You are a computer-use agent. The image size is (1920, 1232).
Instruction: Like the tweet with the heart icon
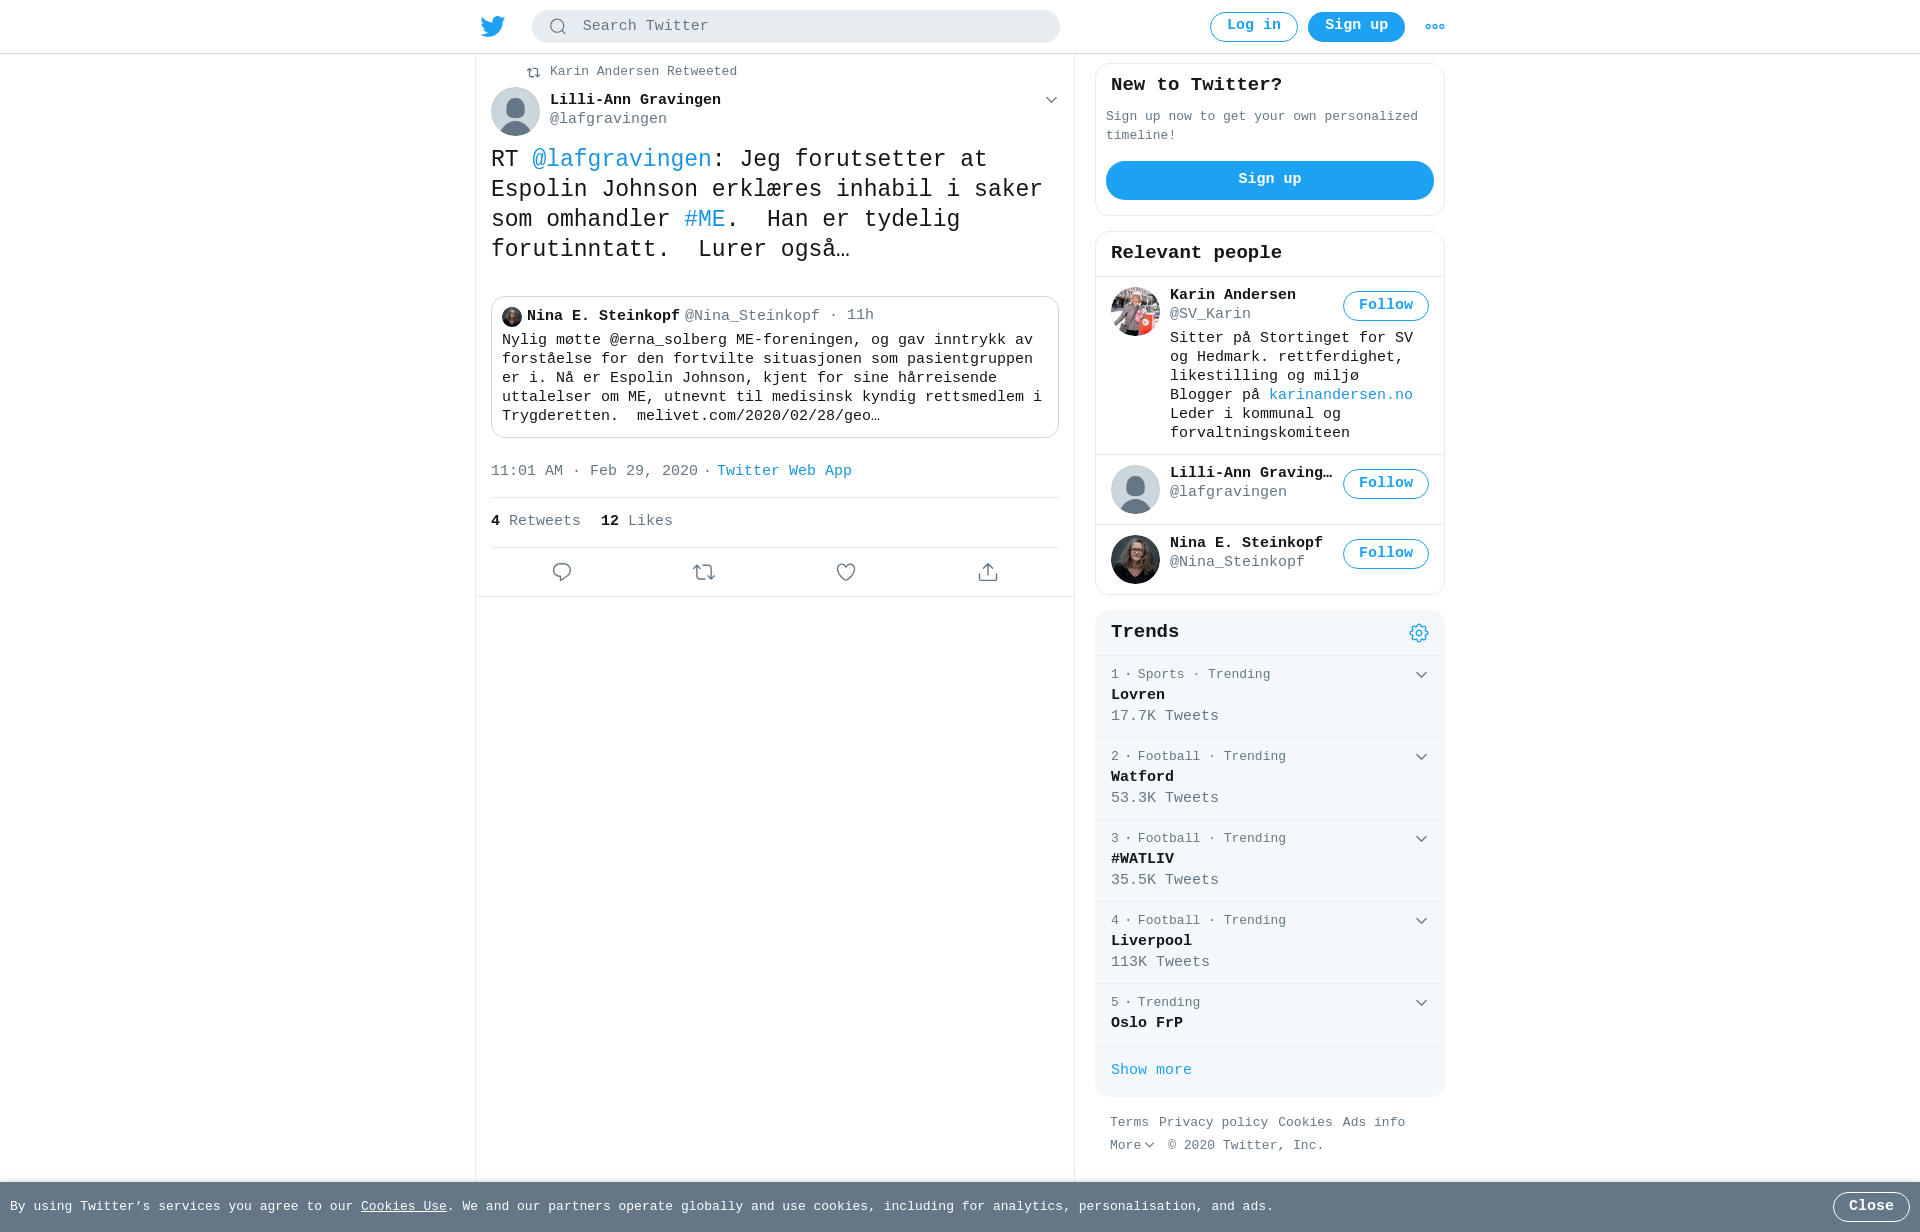click(x=846, y=572)
